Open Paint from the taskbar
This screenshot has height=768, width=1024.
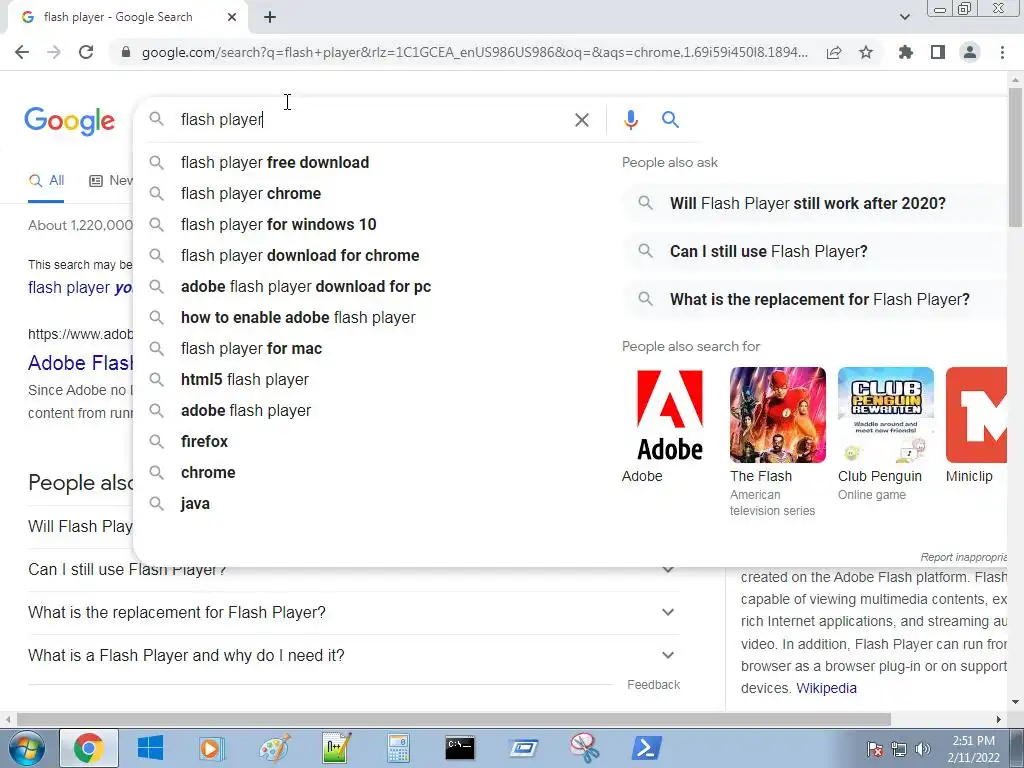point(274,748)
